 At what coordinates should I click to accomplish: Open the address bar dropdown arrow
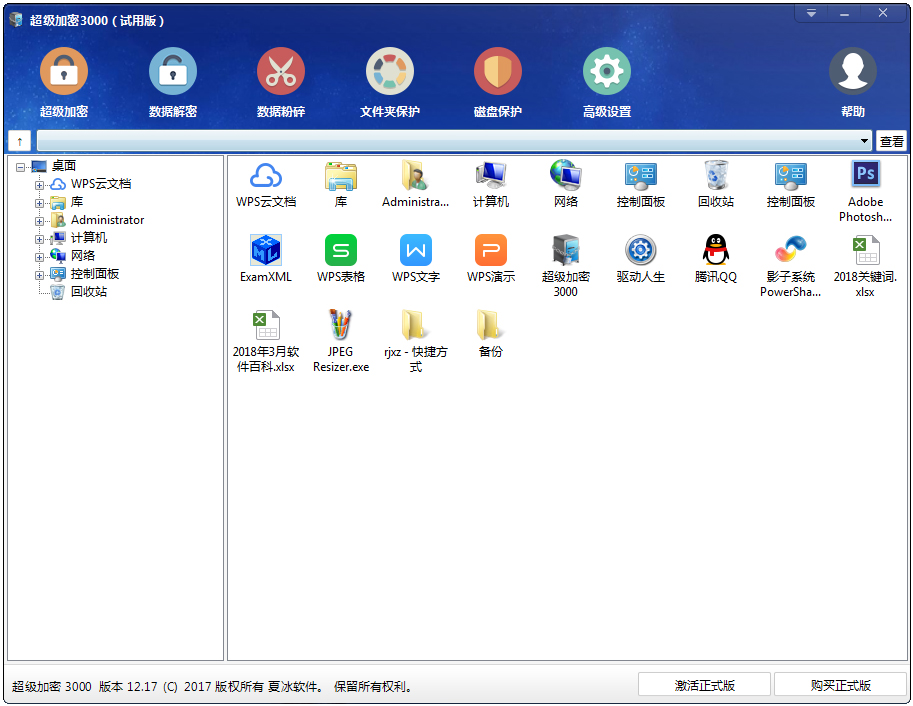tap(864, 142)
